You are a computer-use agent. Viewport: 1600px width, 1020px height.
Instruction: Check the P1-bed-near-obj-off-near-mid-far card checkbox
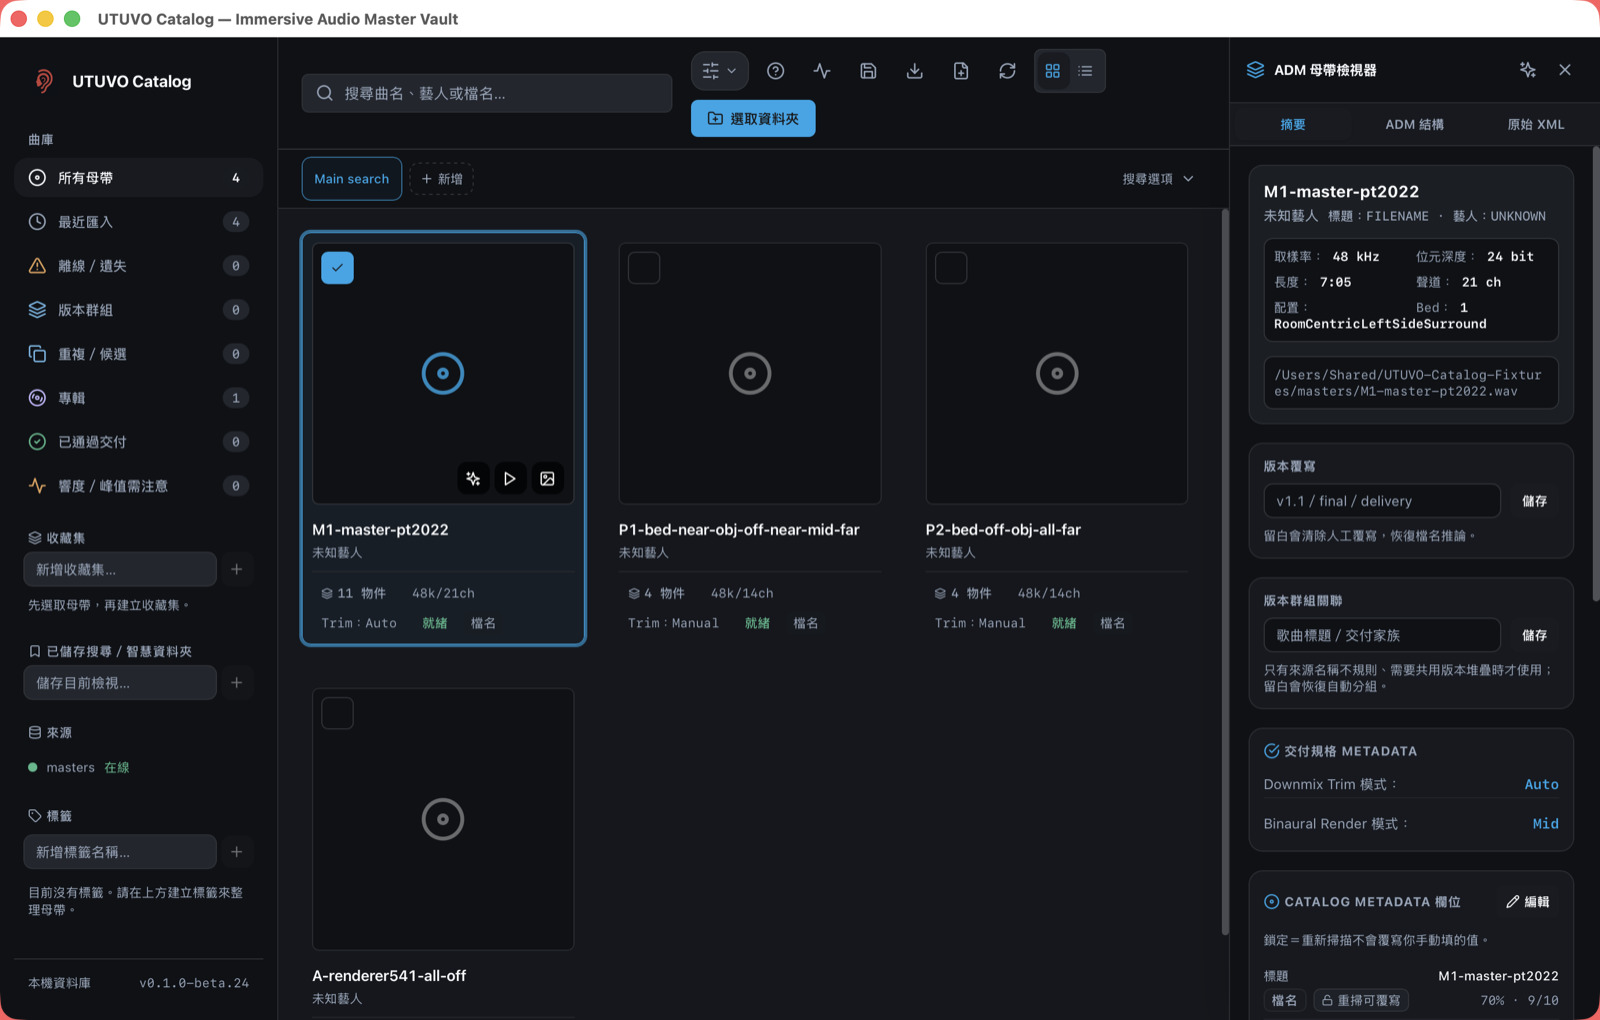[644, 268]
